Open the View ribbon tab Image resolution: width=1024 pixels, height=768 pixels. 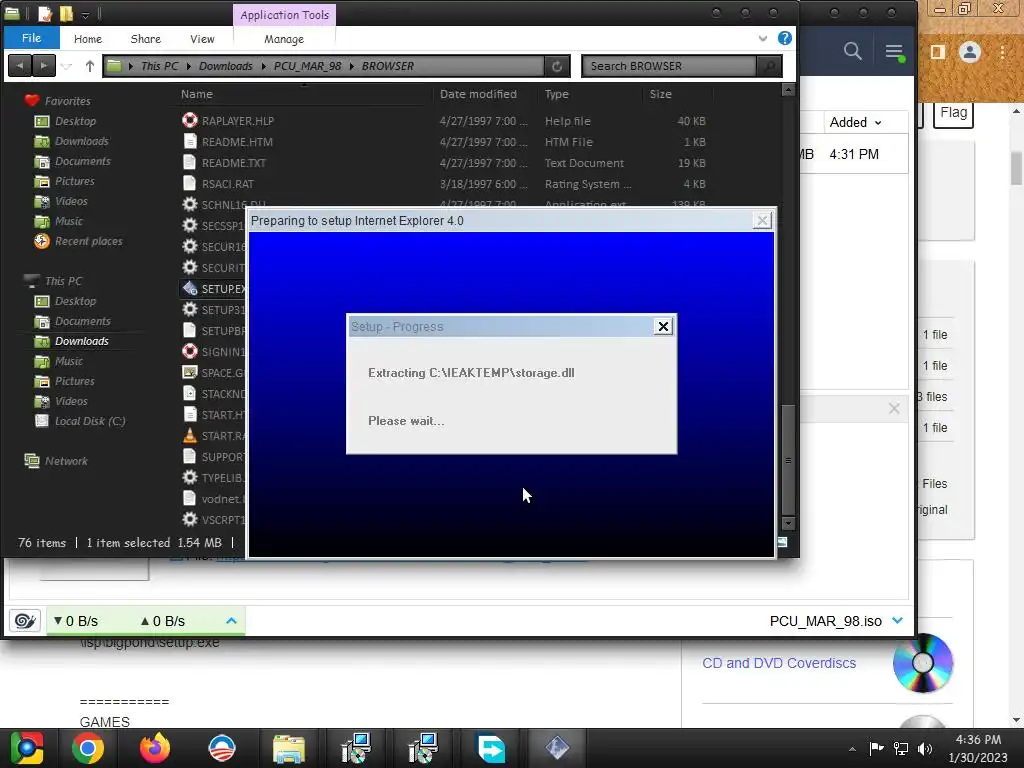pos(202,39)
